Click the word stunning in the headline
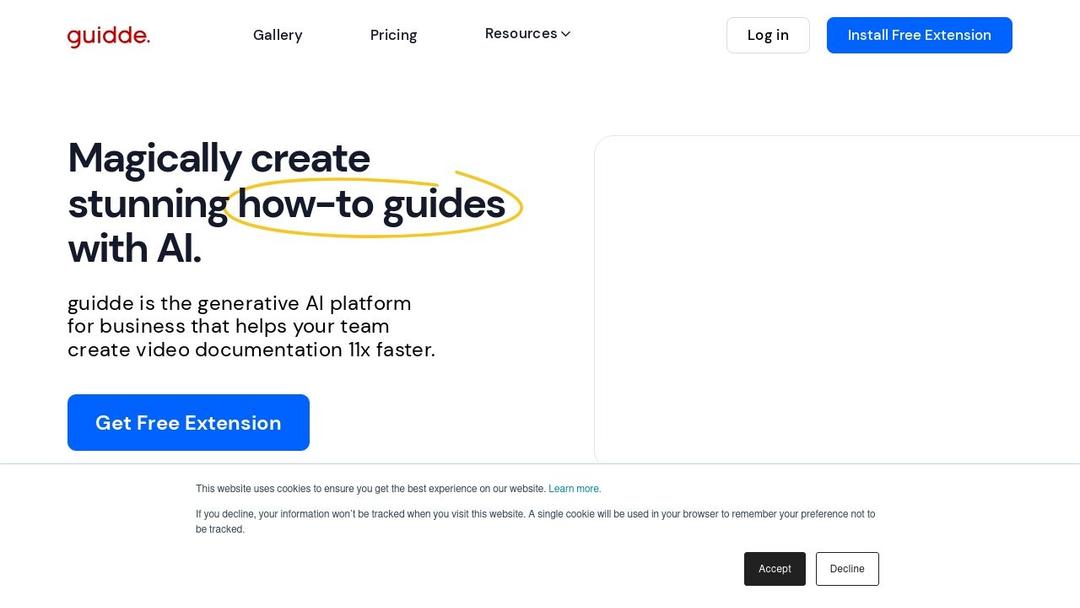 tap(148, 205)
